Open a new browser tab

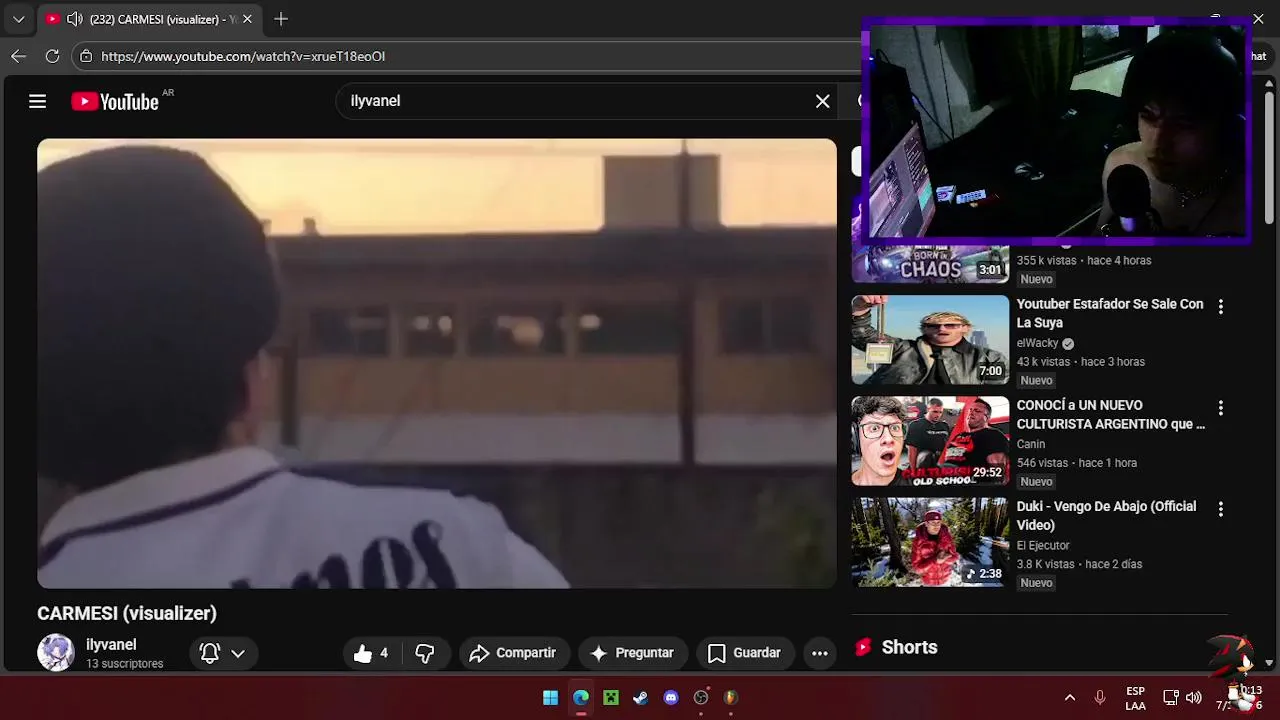click(x=281, y=19)
